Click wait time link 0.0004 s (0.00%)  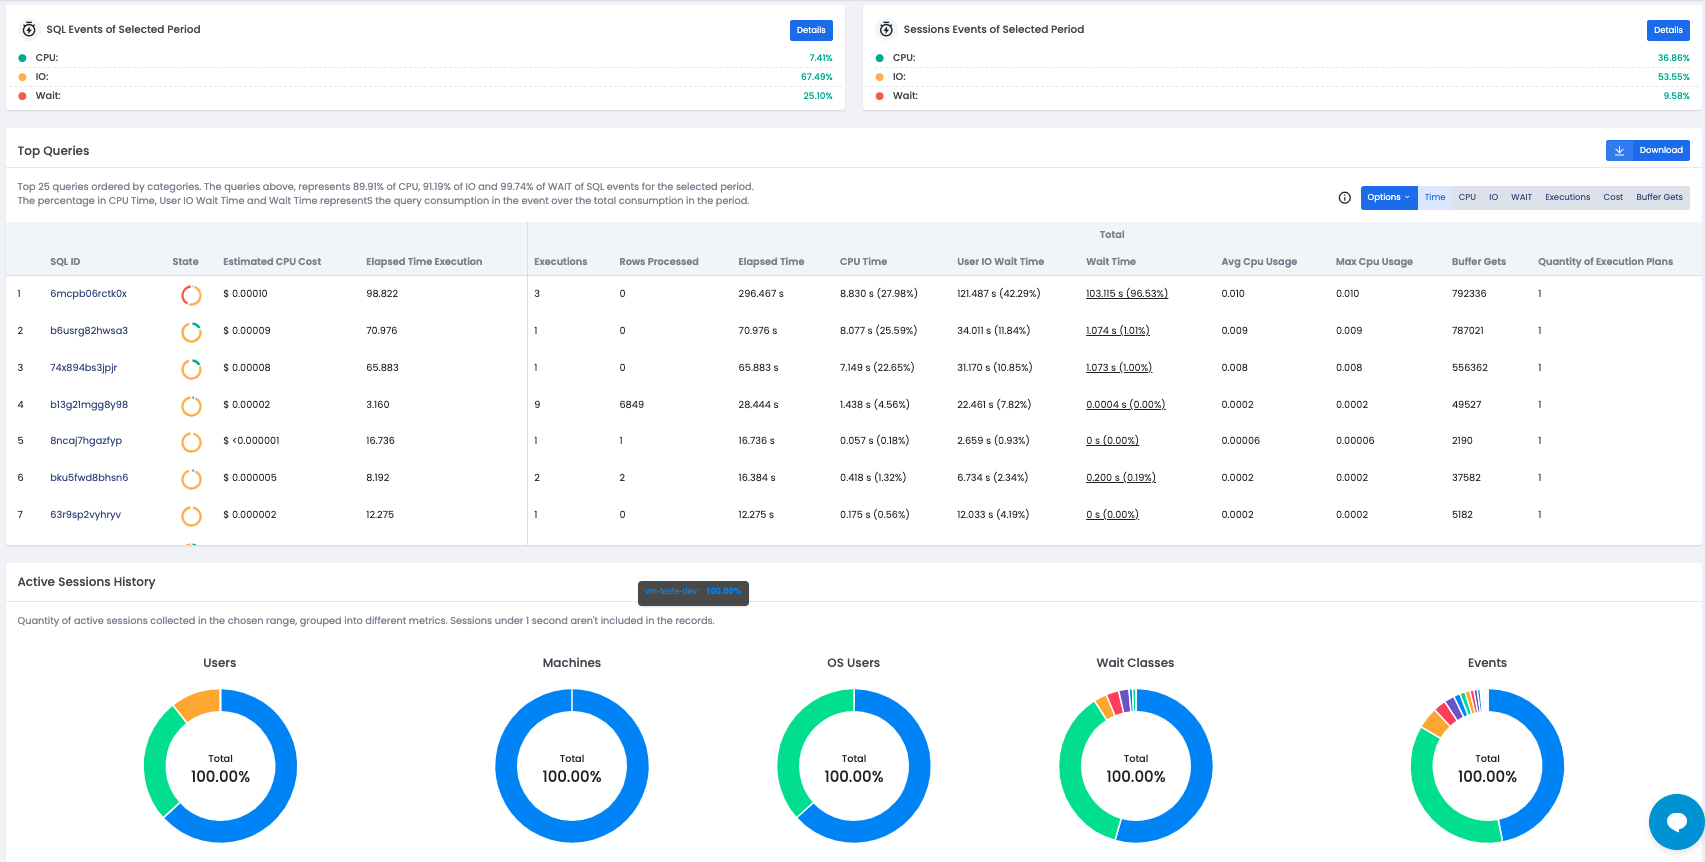[x=1125, y=405]
